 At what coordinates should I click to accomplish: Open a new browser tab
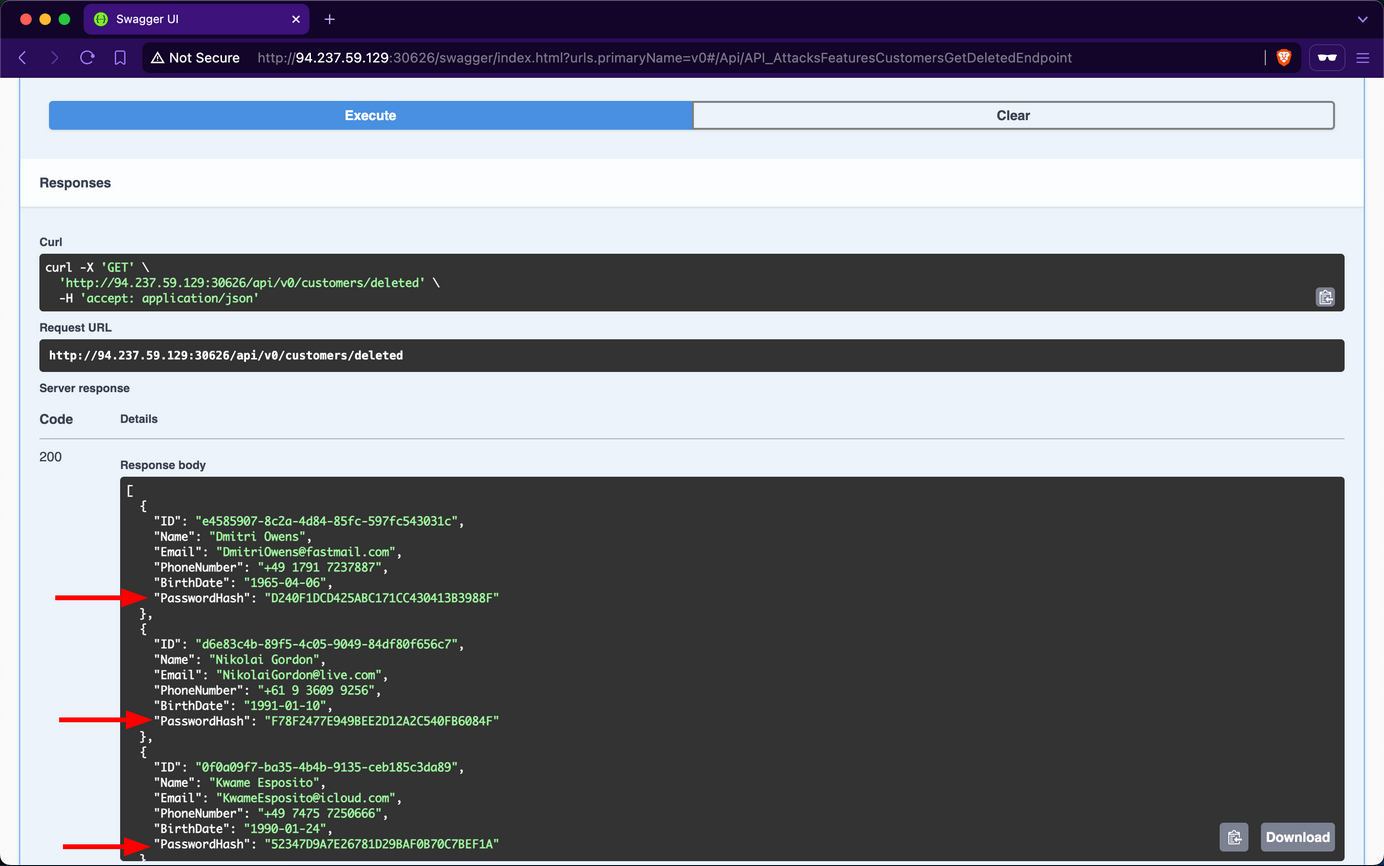pos(330,18)
